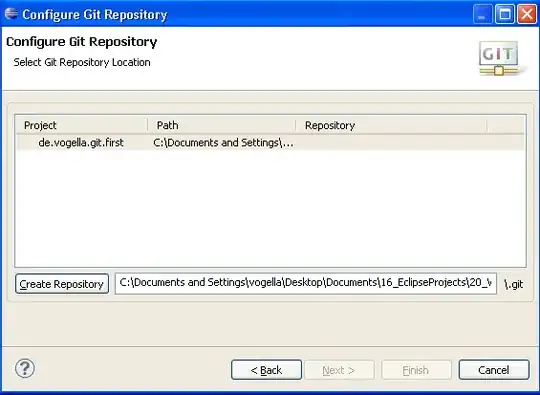
Task: Click the Eclipse icon in the title bar
Action: (x=11, y=14)
